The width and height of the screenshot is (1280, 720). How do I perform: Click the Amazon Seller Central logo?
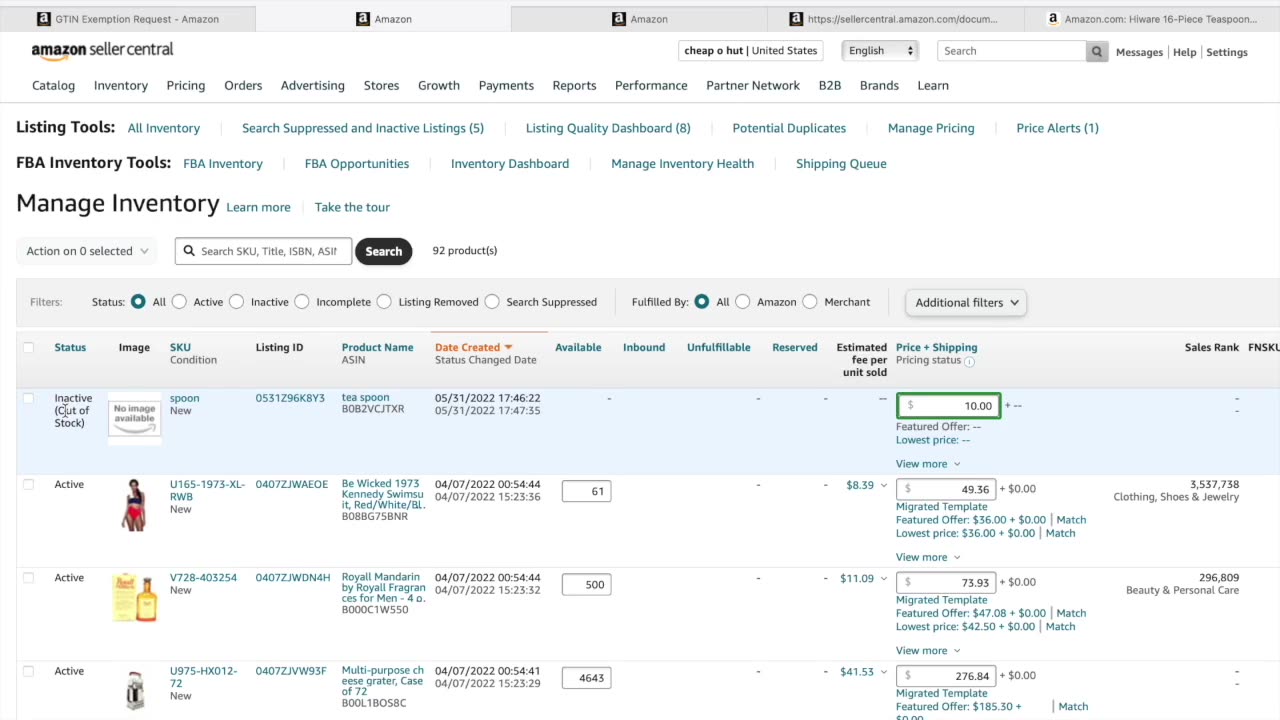click(102, 50)
